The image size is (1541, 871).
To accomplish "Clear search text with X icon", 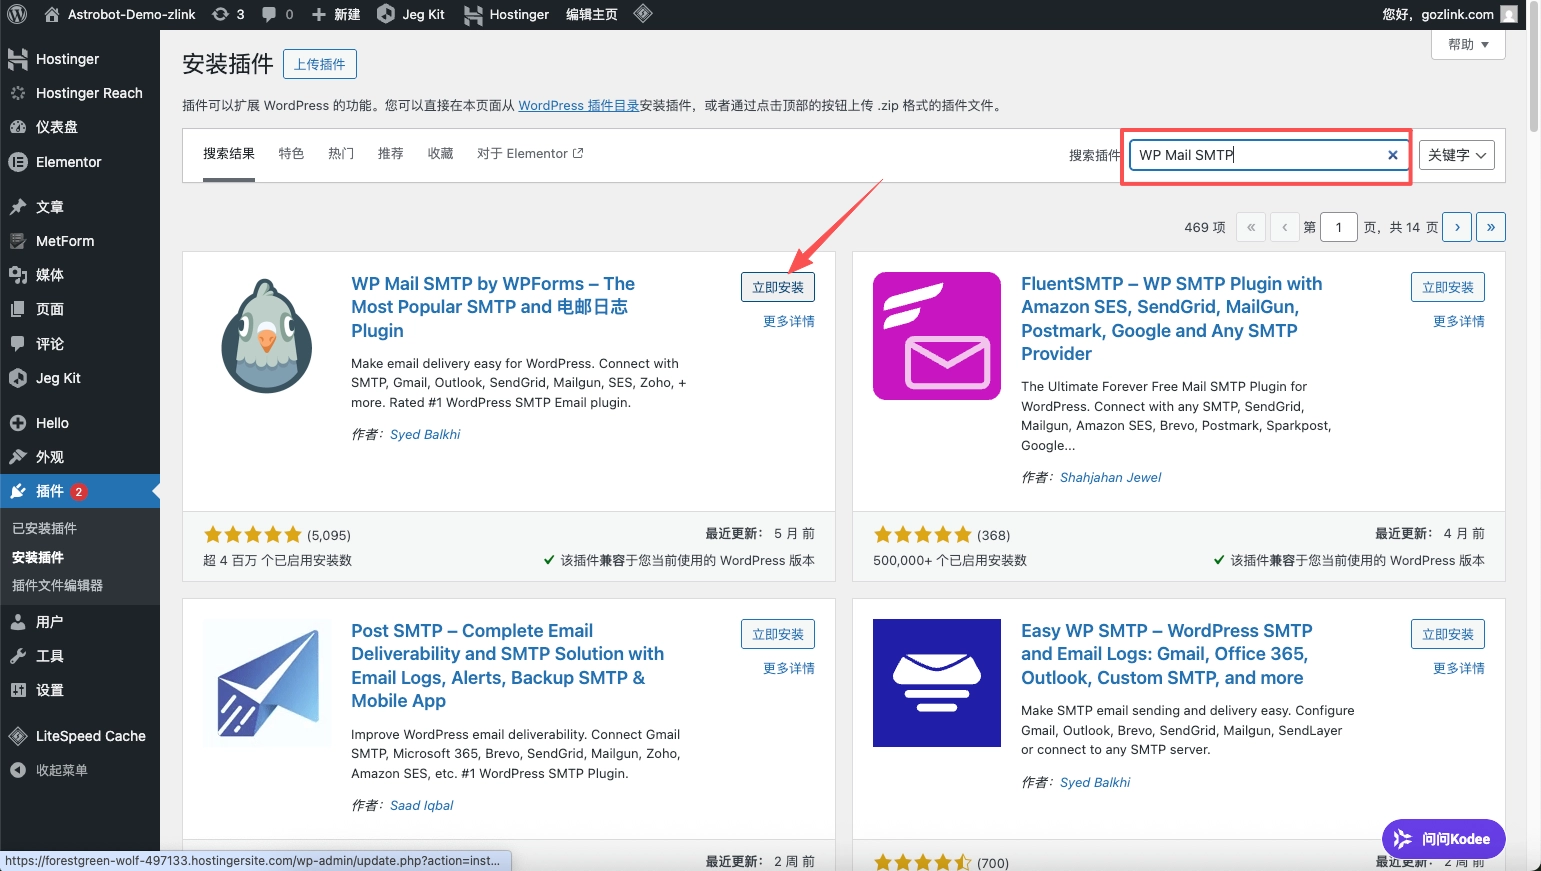I will point(1393,155).
